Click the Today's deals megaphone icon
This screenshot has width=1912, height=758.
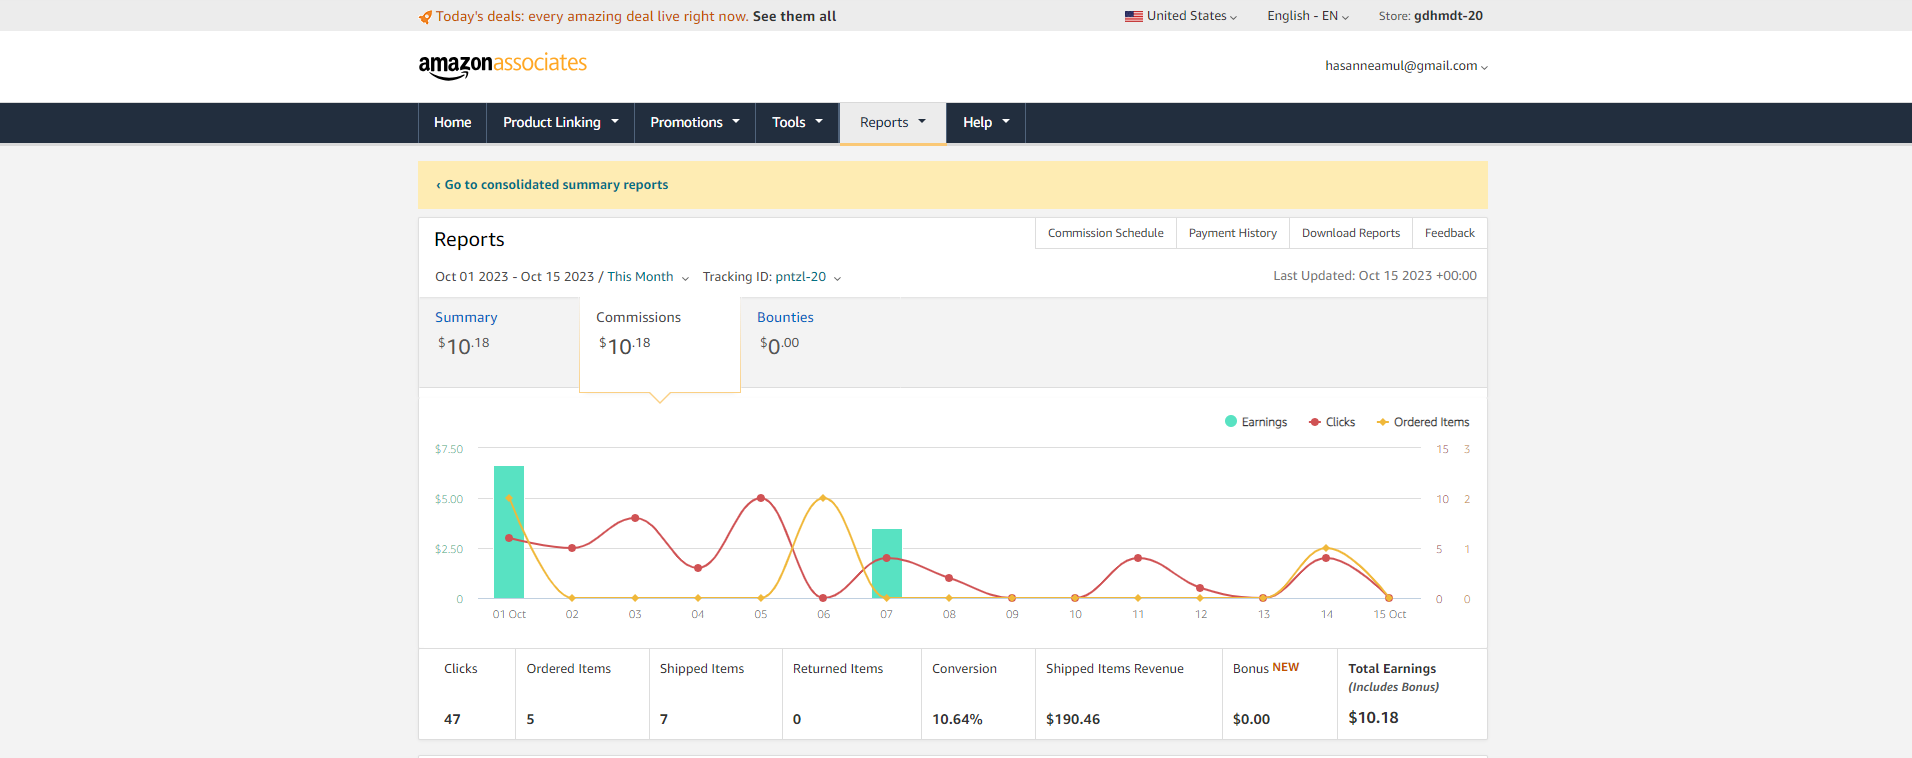[425, 17]
